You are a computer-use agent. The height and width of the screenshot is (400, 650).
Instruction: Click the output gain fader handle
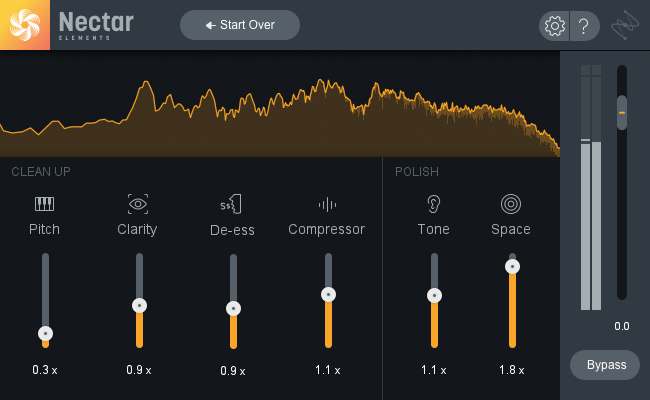(x=622, y=113)
